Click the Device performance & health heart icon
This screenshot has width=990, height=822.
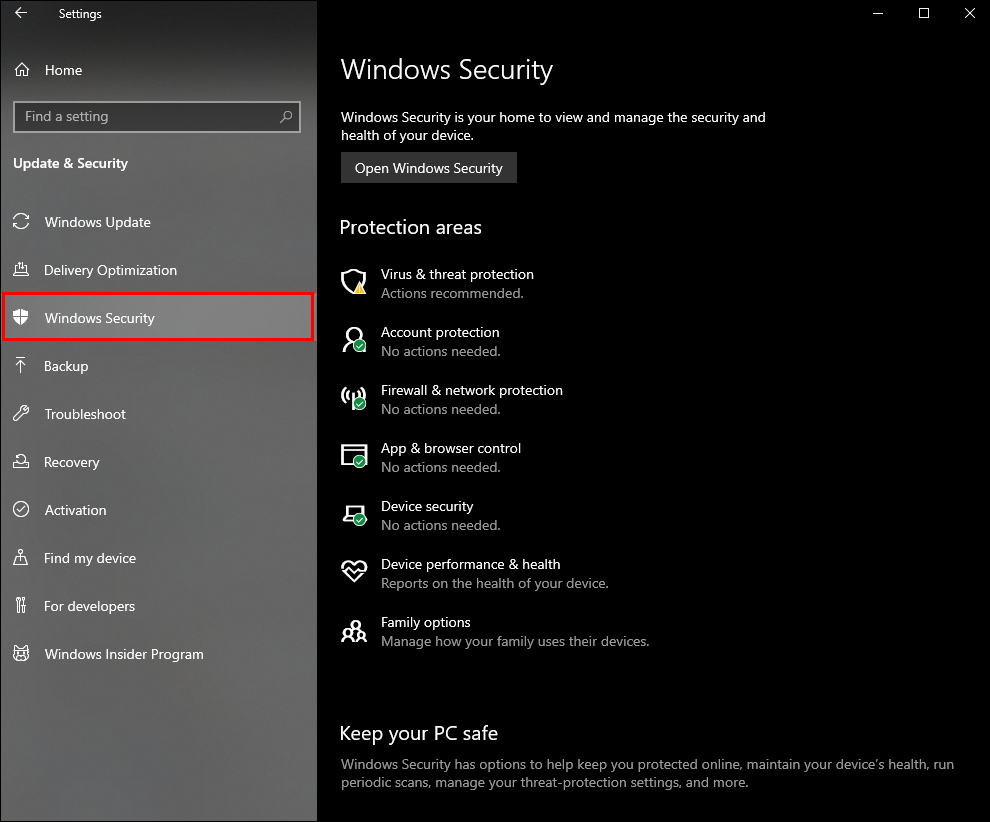tap(354, 572)
